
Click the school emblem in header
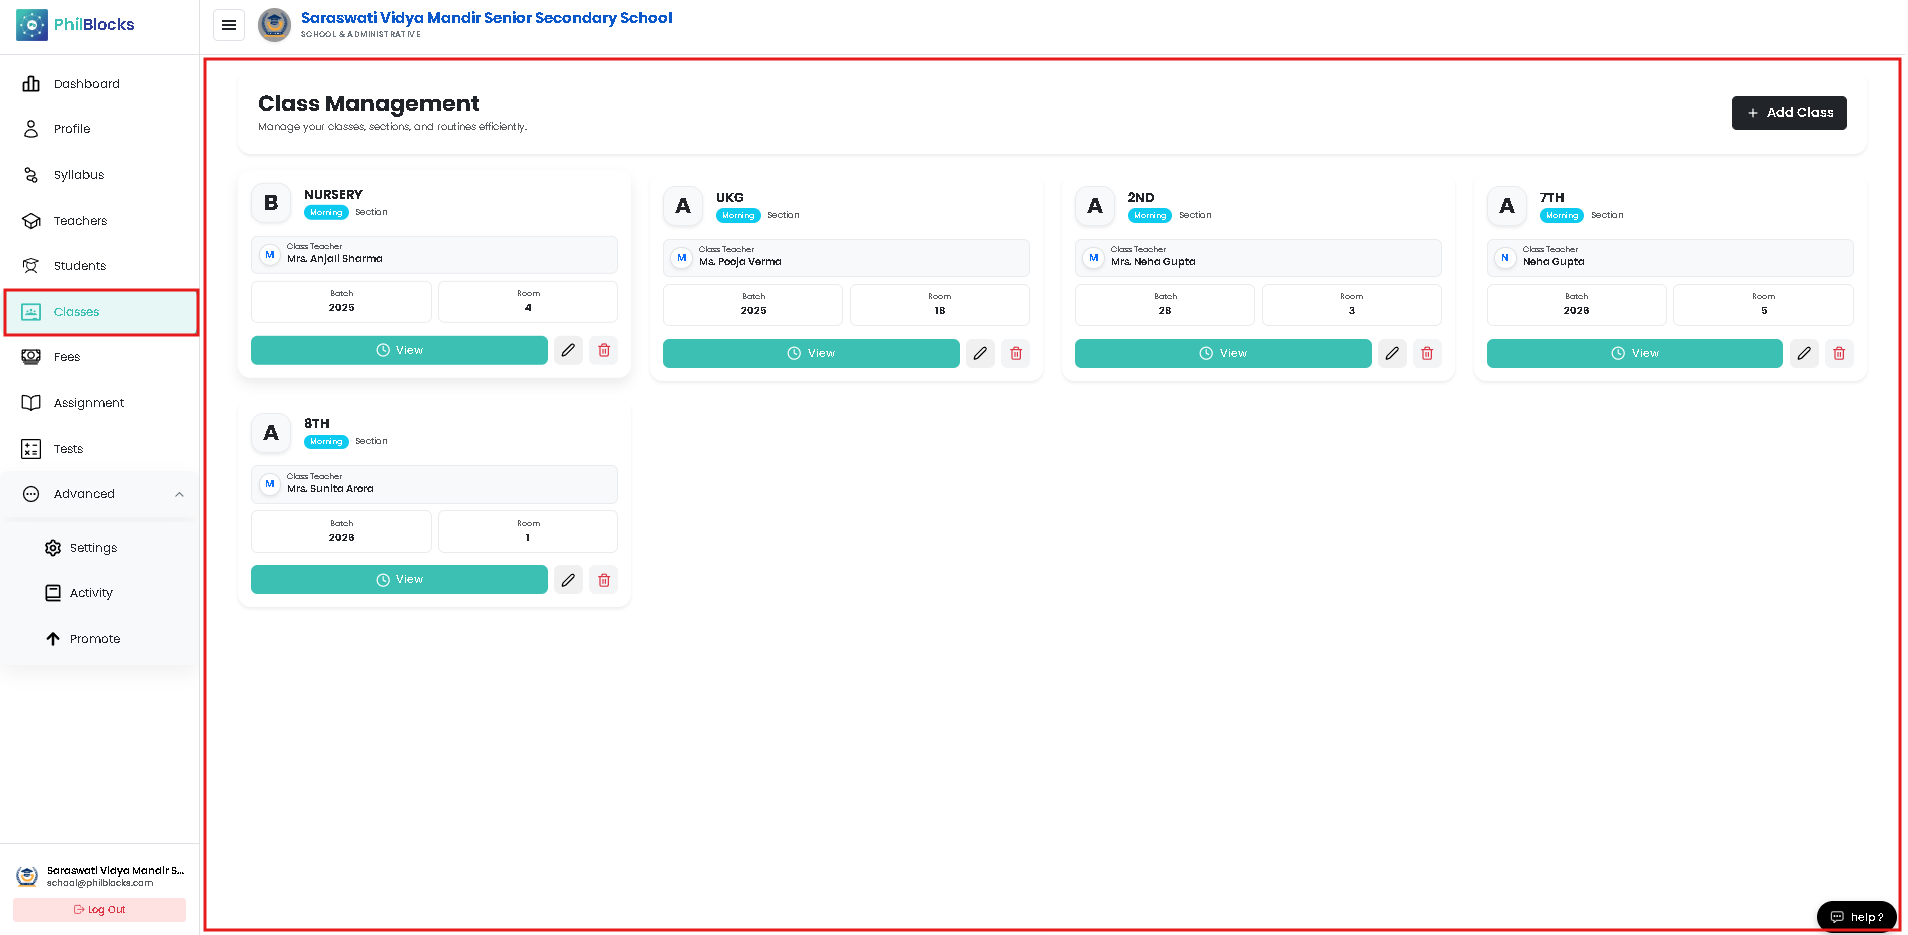coord(274,25)
